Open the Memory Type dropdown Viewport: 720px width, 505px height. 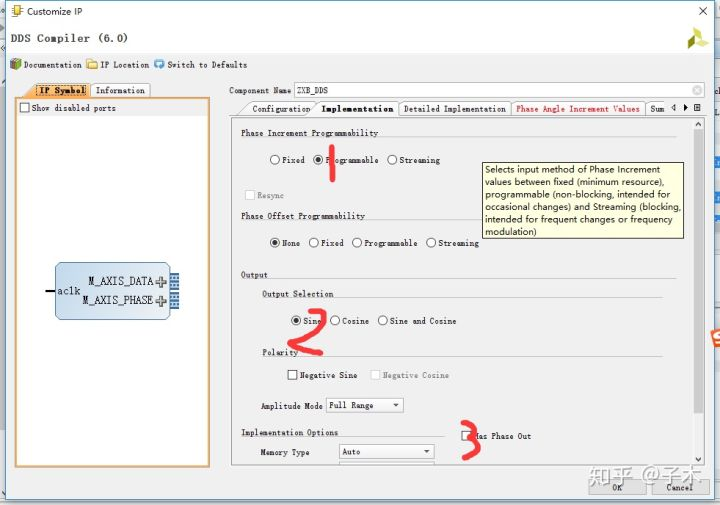[x=386, y=452]
